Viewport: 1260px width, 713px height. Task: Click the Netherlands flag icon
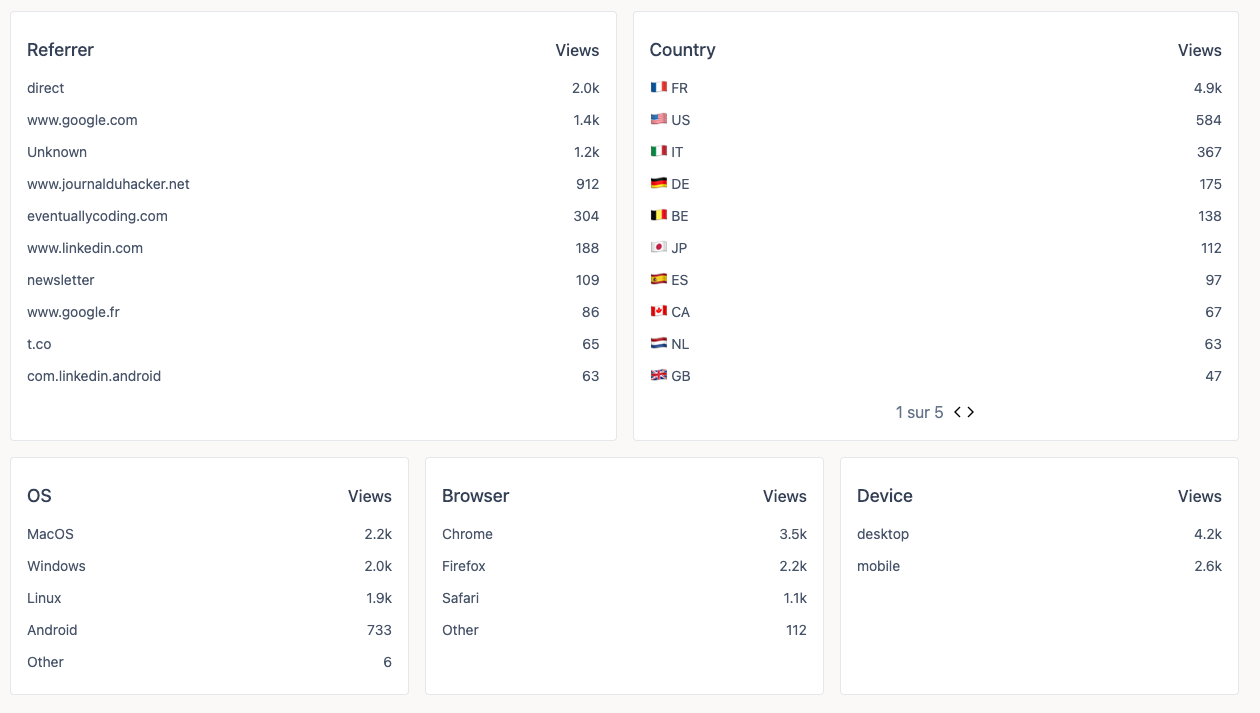click(657, 344)
